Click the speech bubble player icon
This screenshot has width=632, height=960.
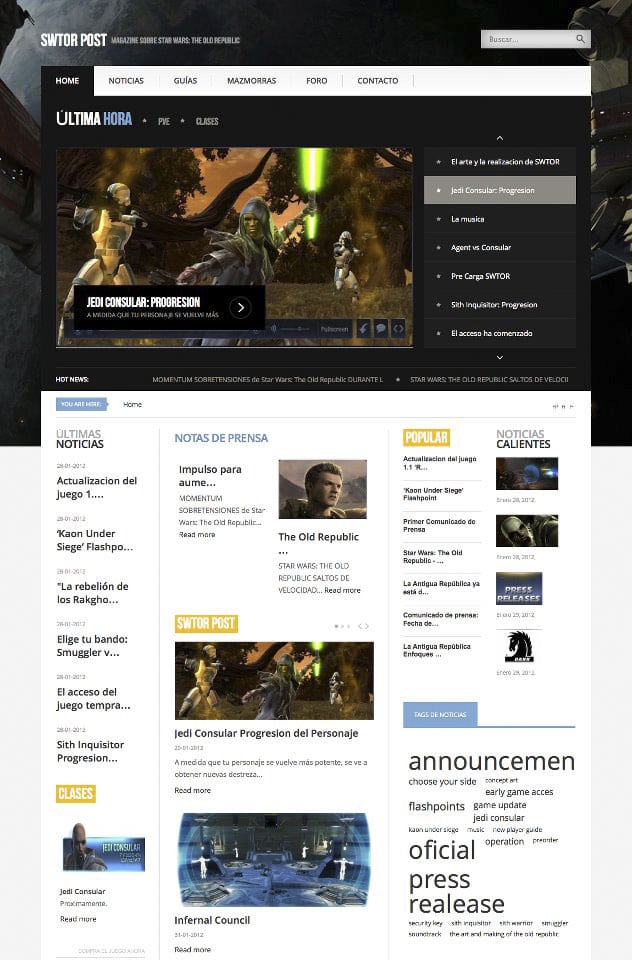(x=381, y=329)
